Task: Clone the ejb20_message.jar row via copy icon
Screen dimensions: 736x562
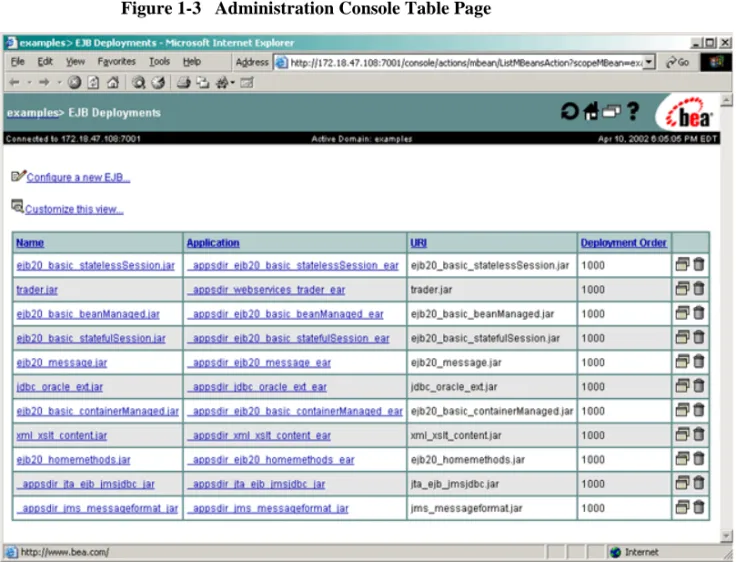Action: (x=682, y=362)
